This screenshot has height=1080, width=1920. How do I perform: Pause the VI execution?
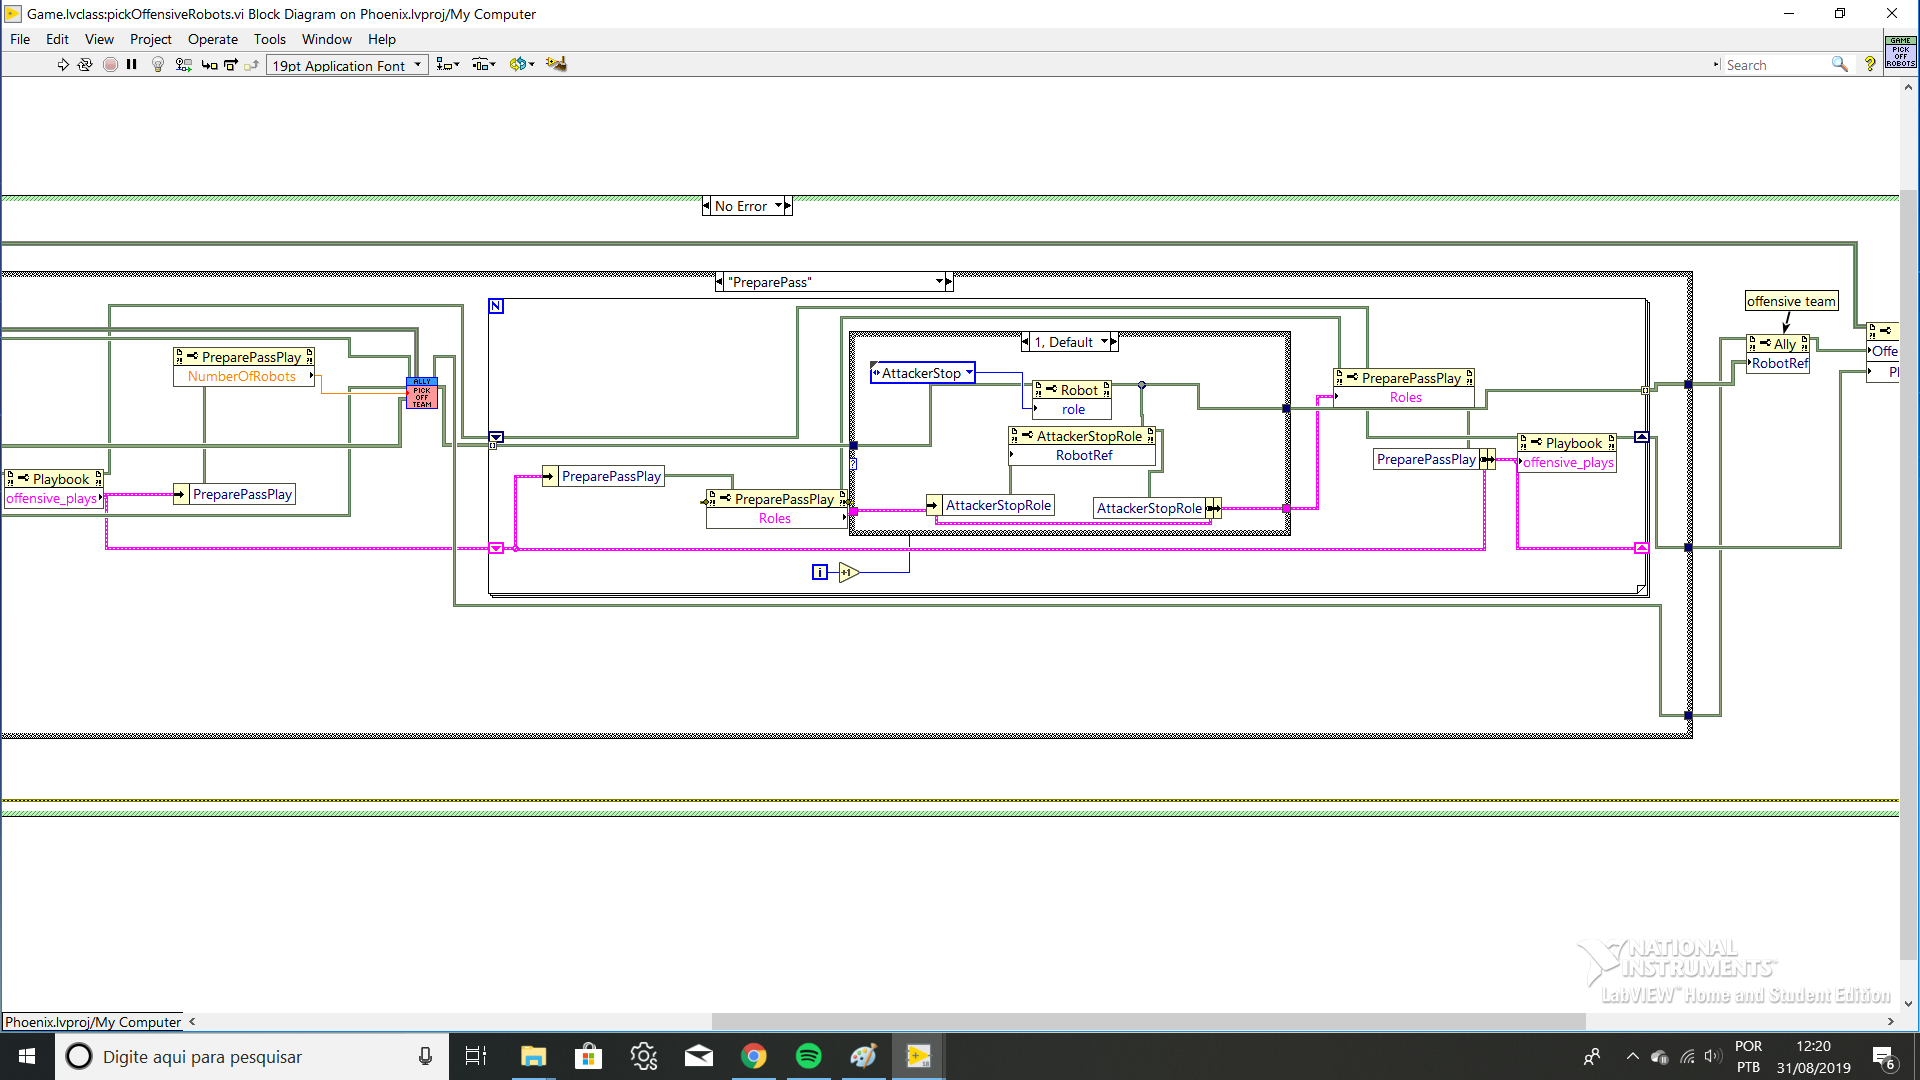tap(132, 65)
